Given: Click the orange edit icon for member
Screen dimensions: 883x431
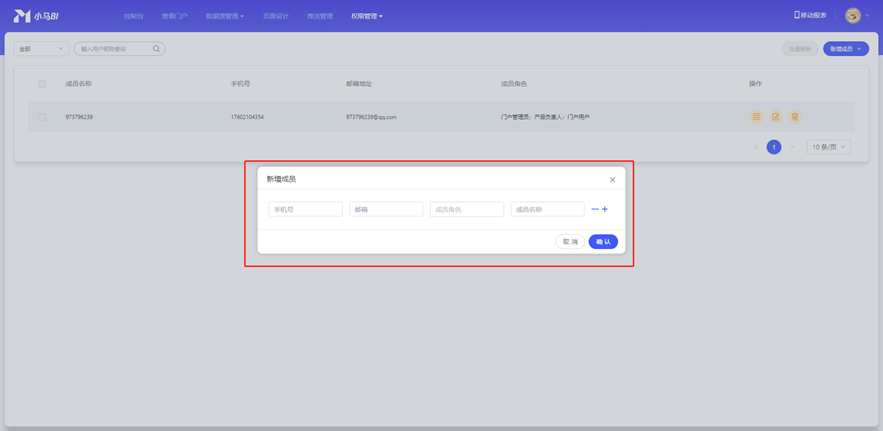Looking at the screenshot, I should (x=775, y=117).
